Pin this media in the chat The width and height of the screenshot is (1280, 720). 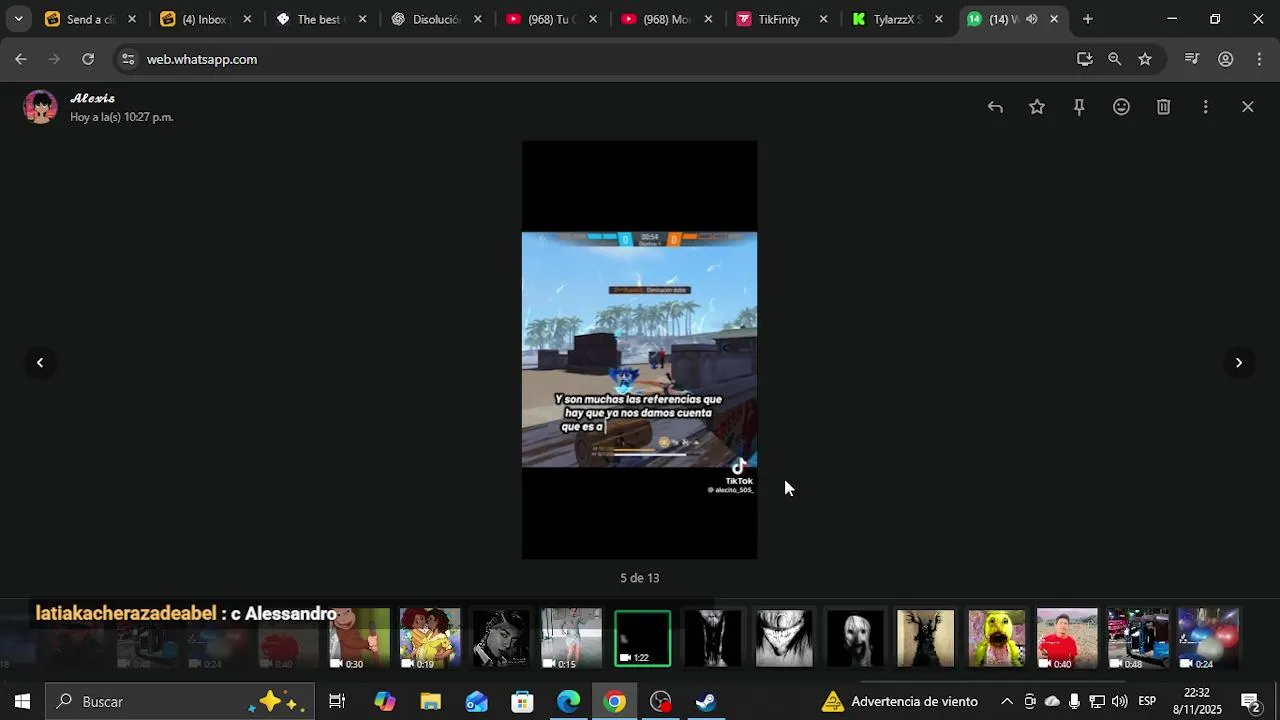coord(1079,107)
